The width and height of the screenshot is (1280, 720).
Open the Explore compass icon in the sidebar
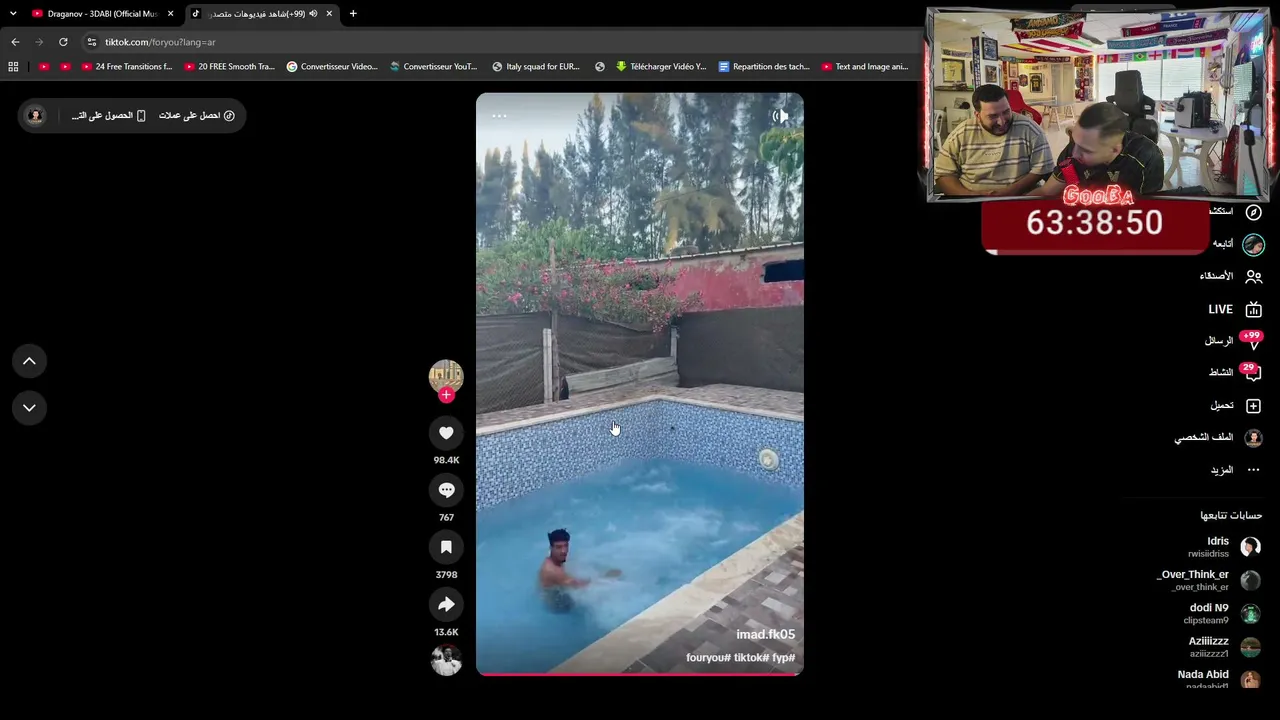coord(1253,212)
